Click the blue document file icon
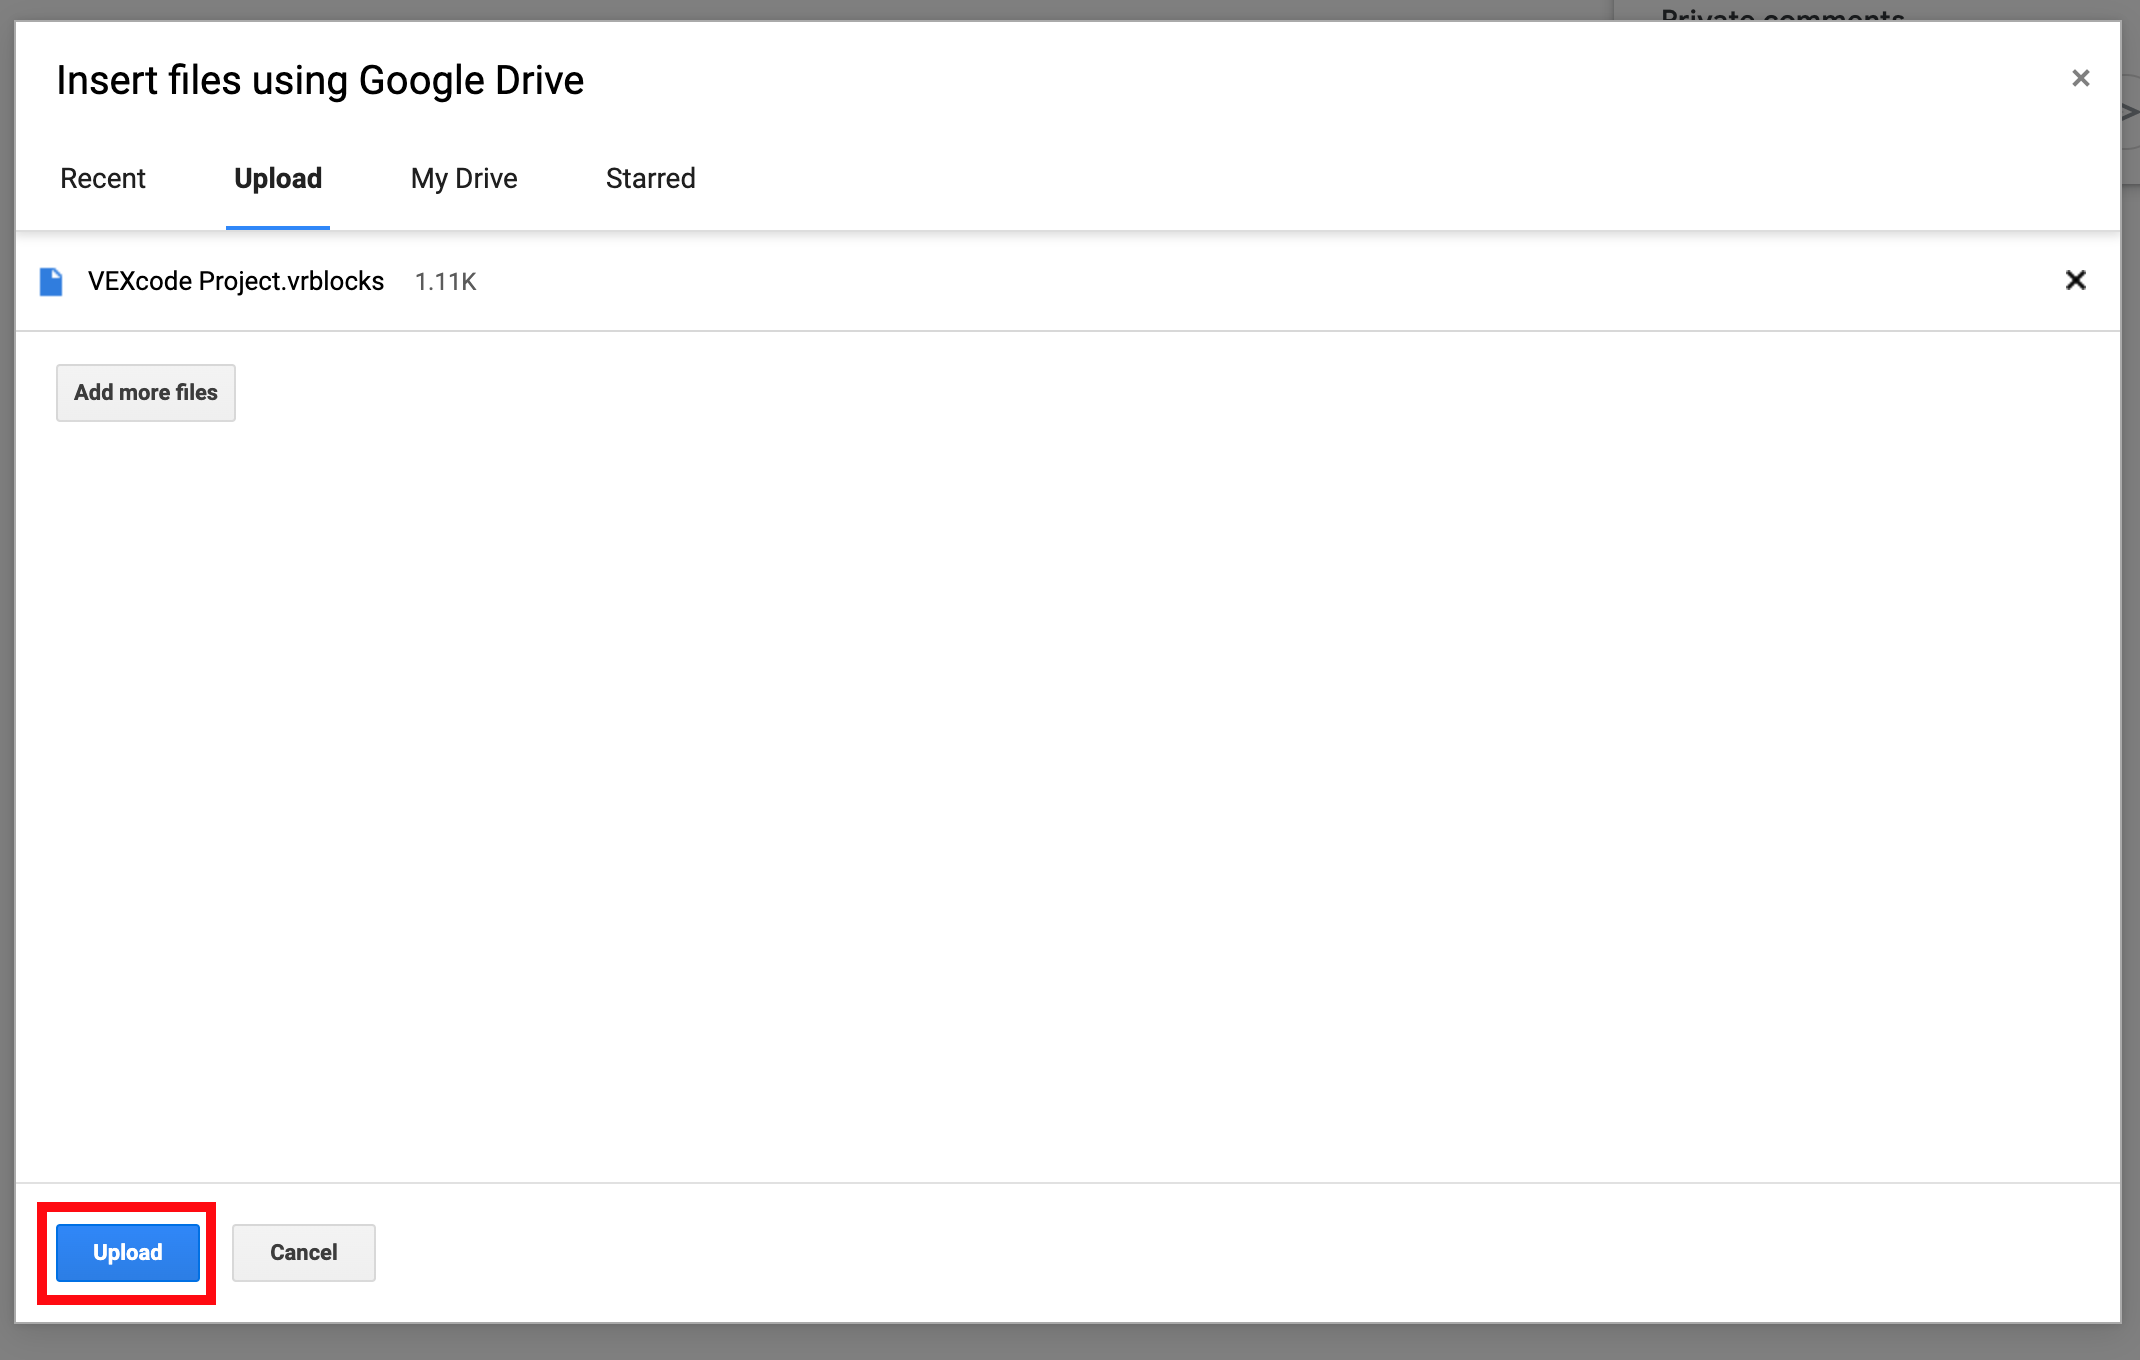This screenshot has width=2140, height=1360. pyautogui.click(x=51, y=282)
